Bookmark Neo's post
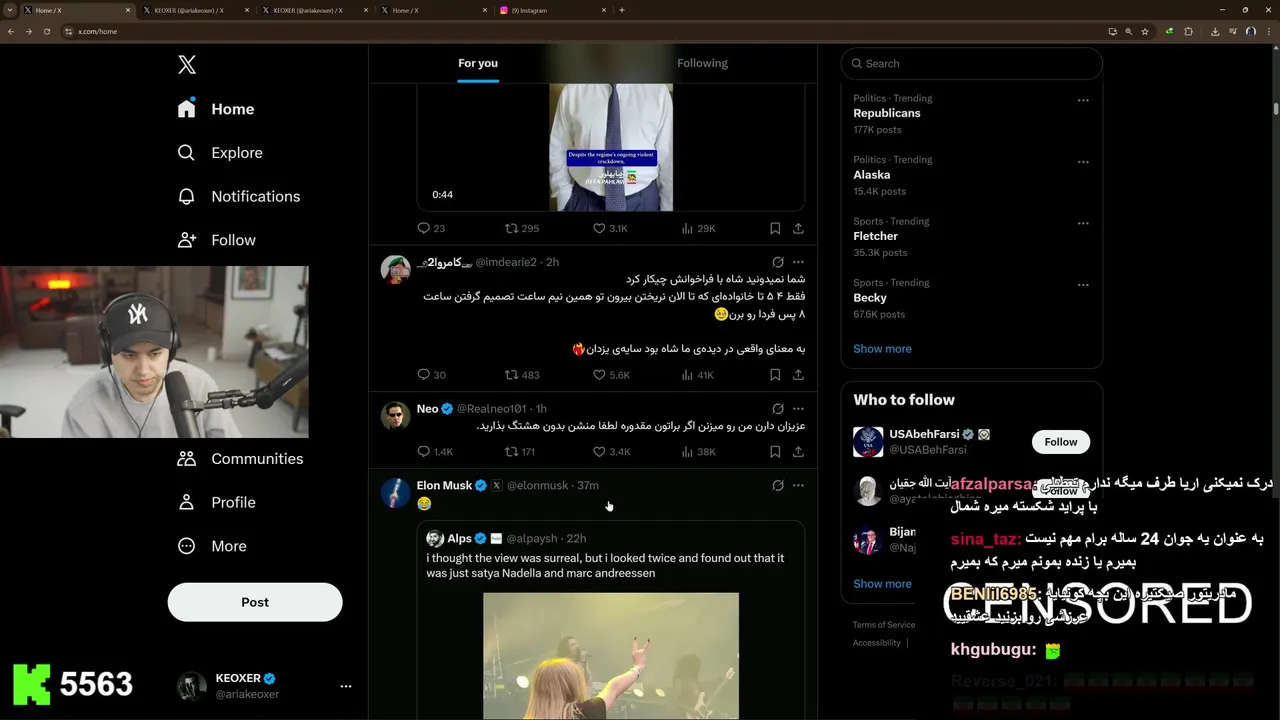 tap(775, 452)
